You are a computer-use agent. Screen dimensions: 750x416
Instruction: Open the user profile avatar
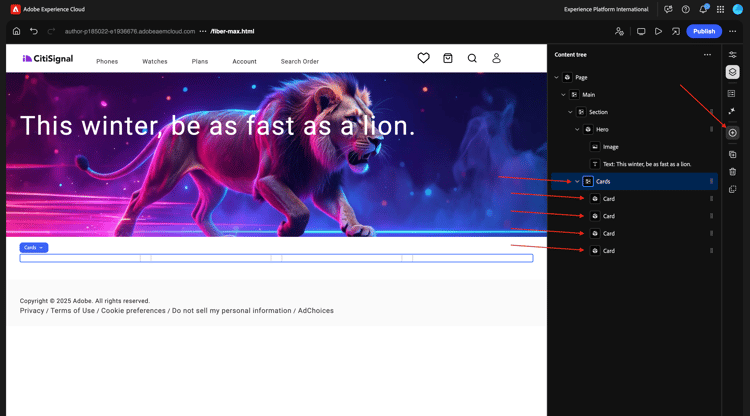click(738, 9)
